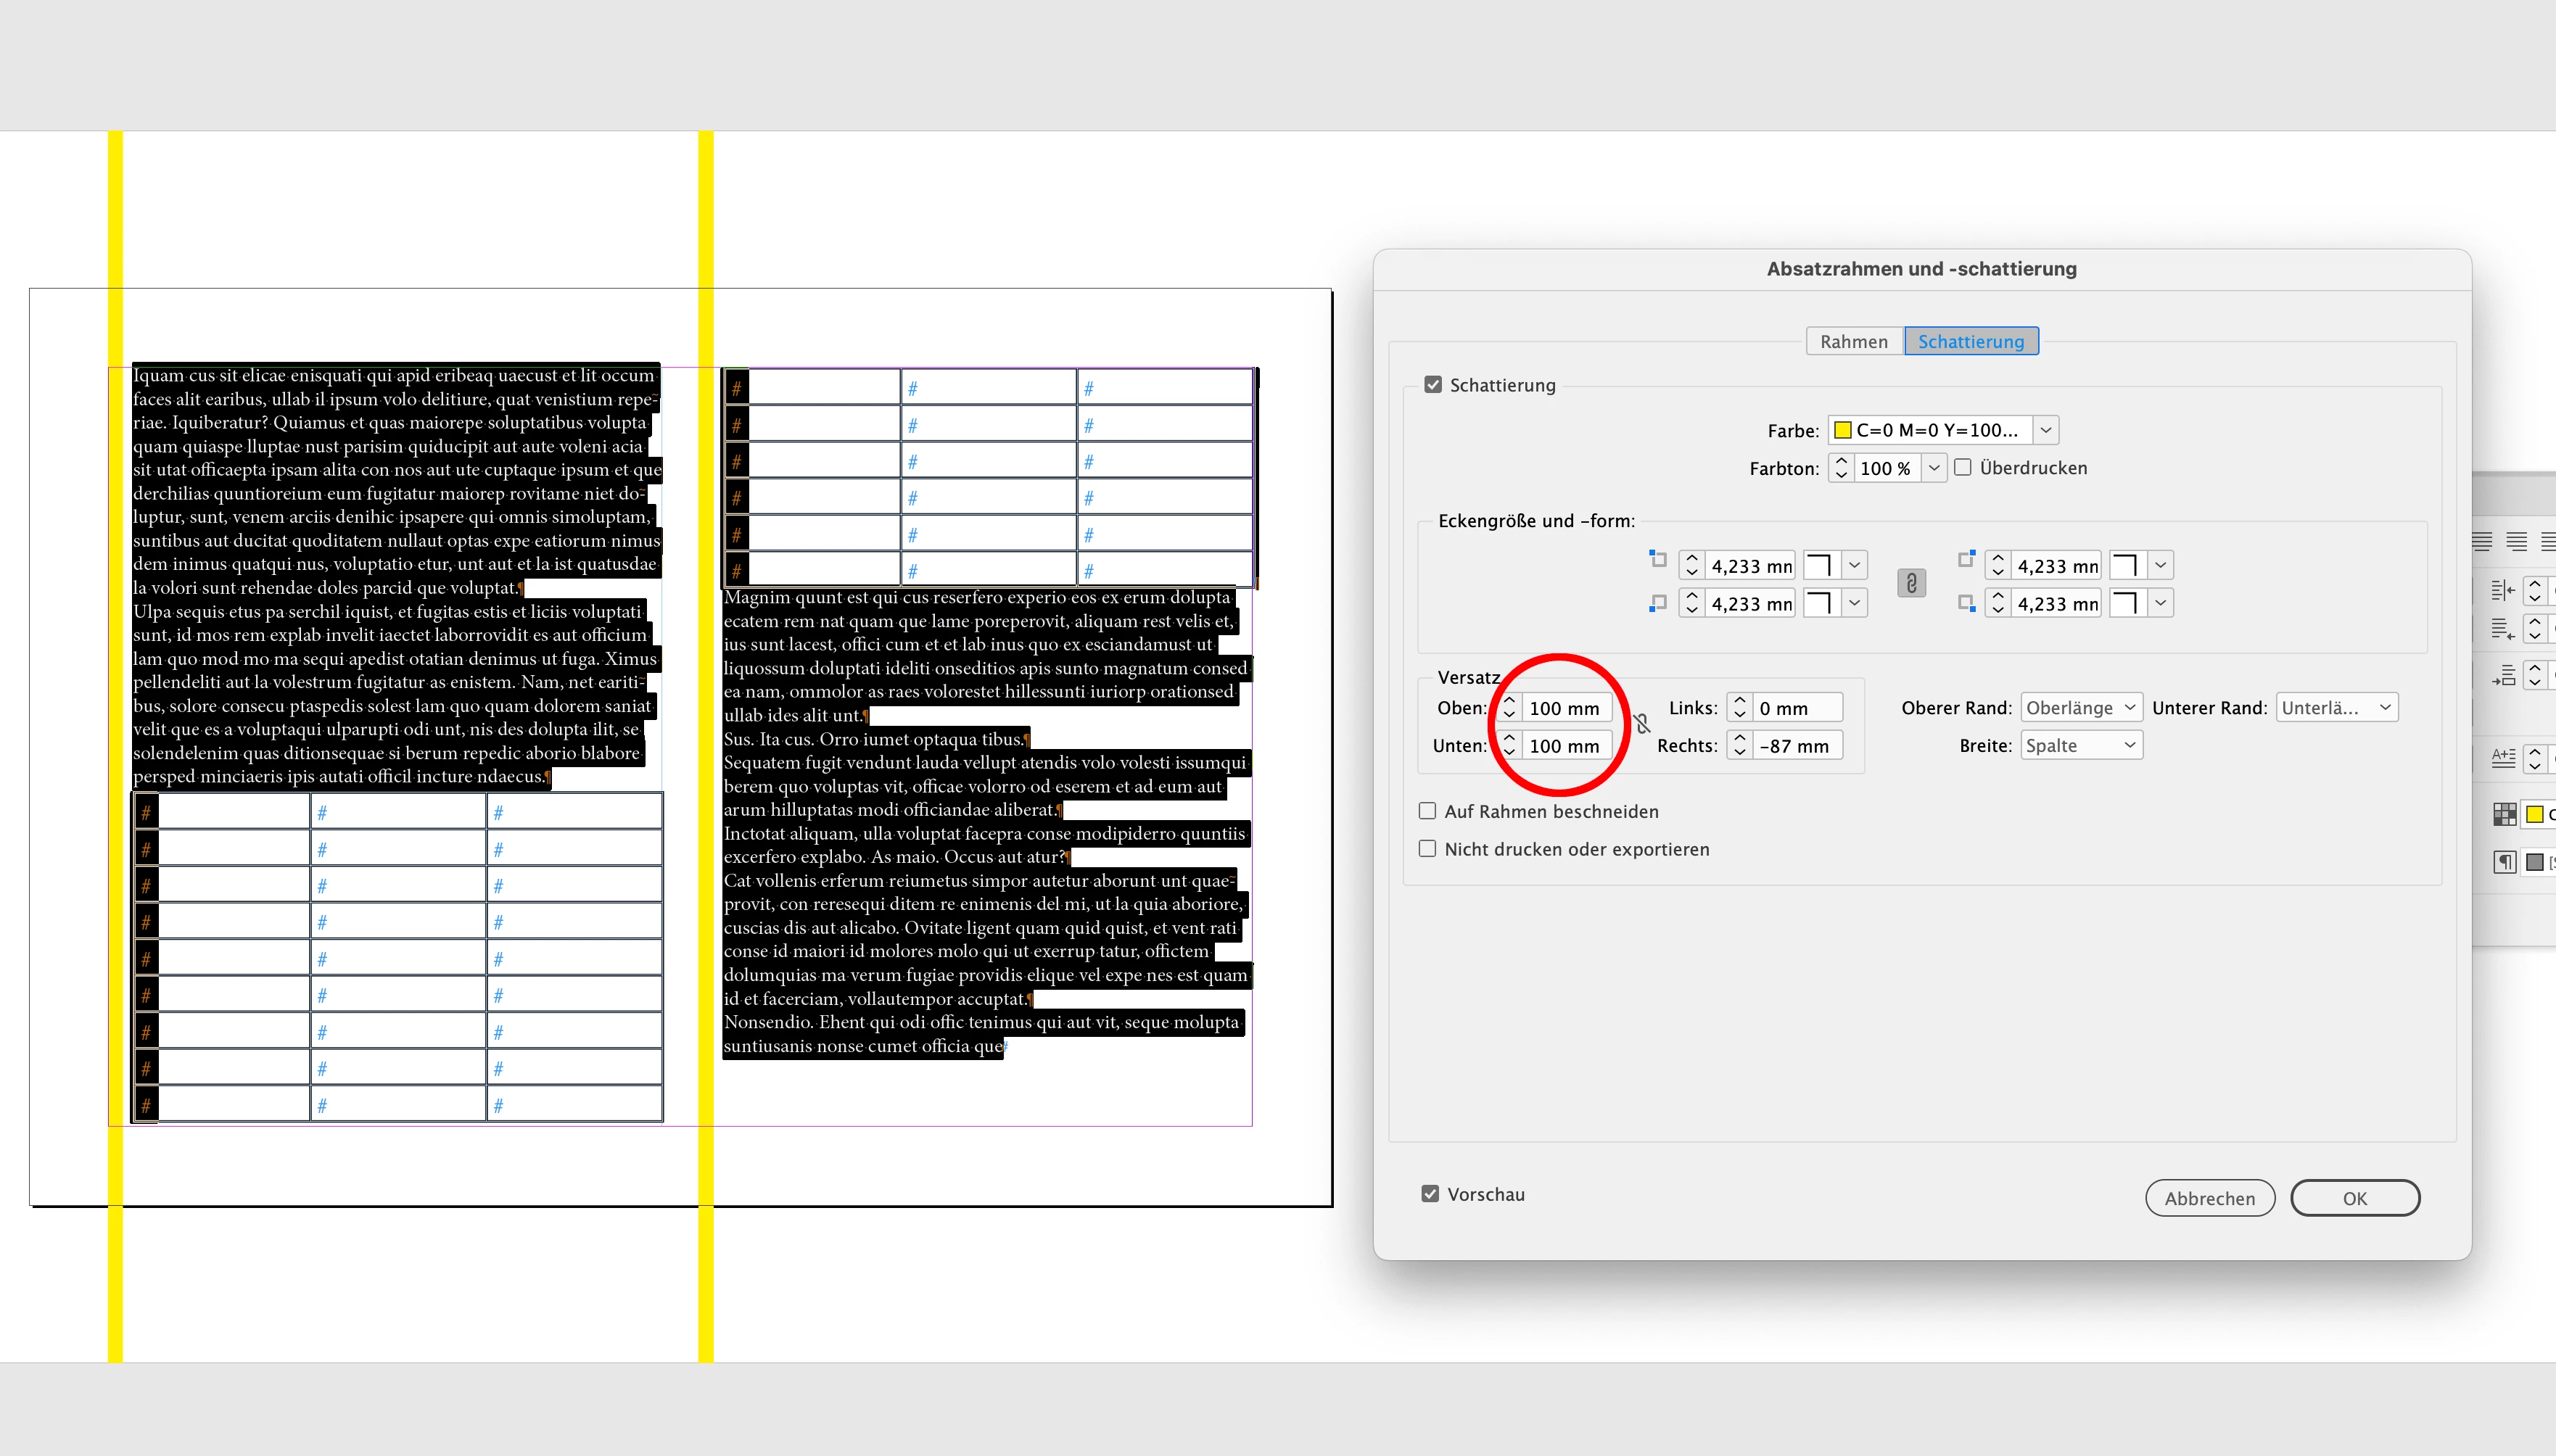The width and height of the screenshot is (2556, 1456).
Task: Enable the Überdrucken checkbox
Action: pyautogui.click(x=1963, y=467)
